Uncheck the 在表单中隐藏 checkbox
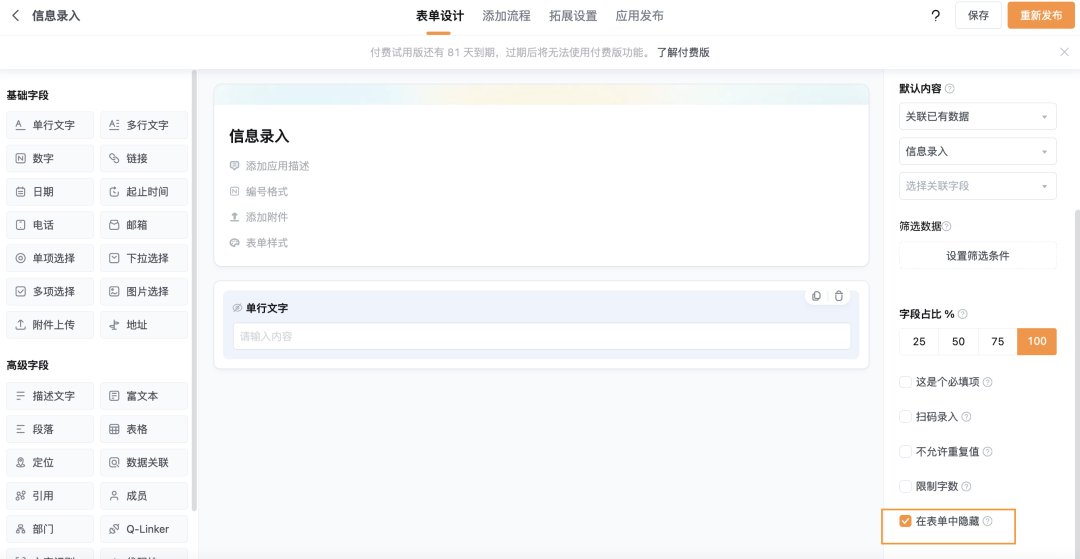The image size is (1080, 559). pyautogui.click(x=906, y=521)
